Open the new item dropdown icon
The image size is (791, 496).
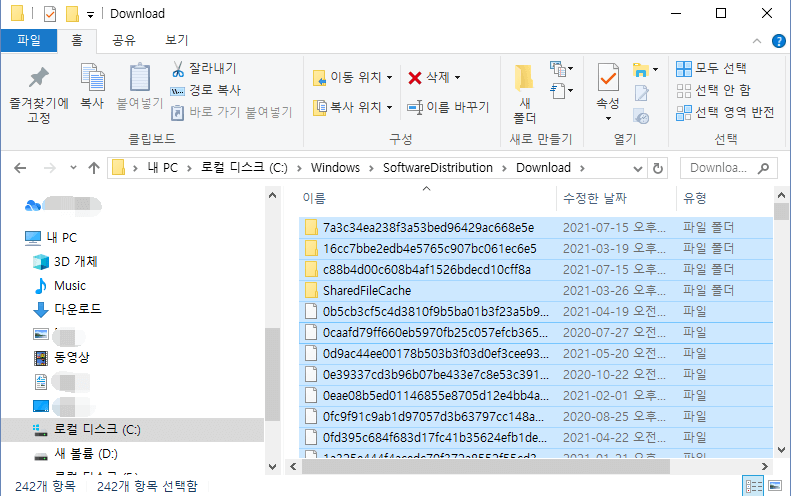[561, 68]
